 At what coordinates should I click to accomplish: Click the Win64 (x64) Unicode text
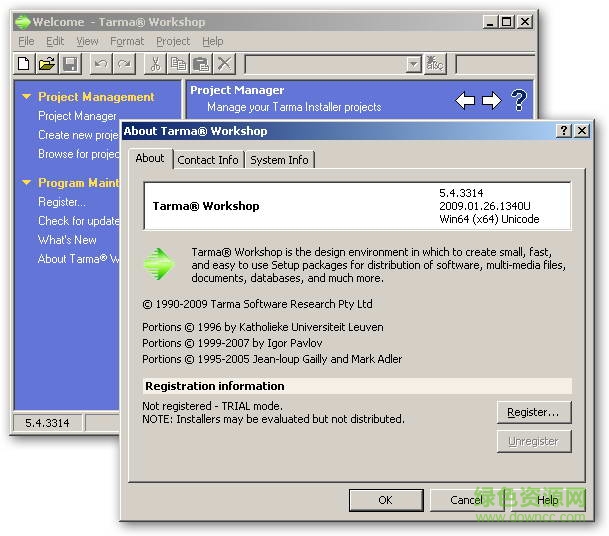pos(489,219)
